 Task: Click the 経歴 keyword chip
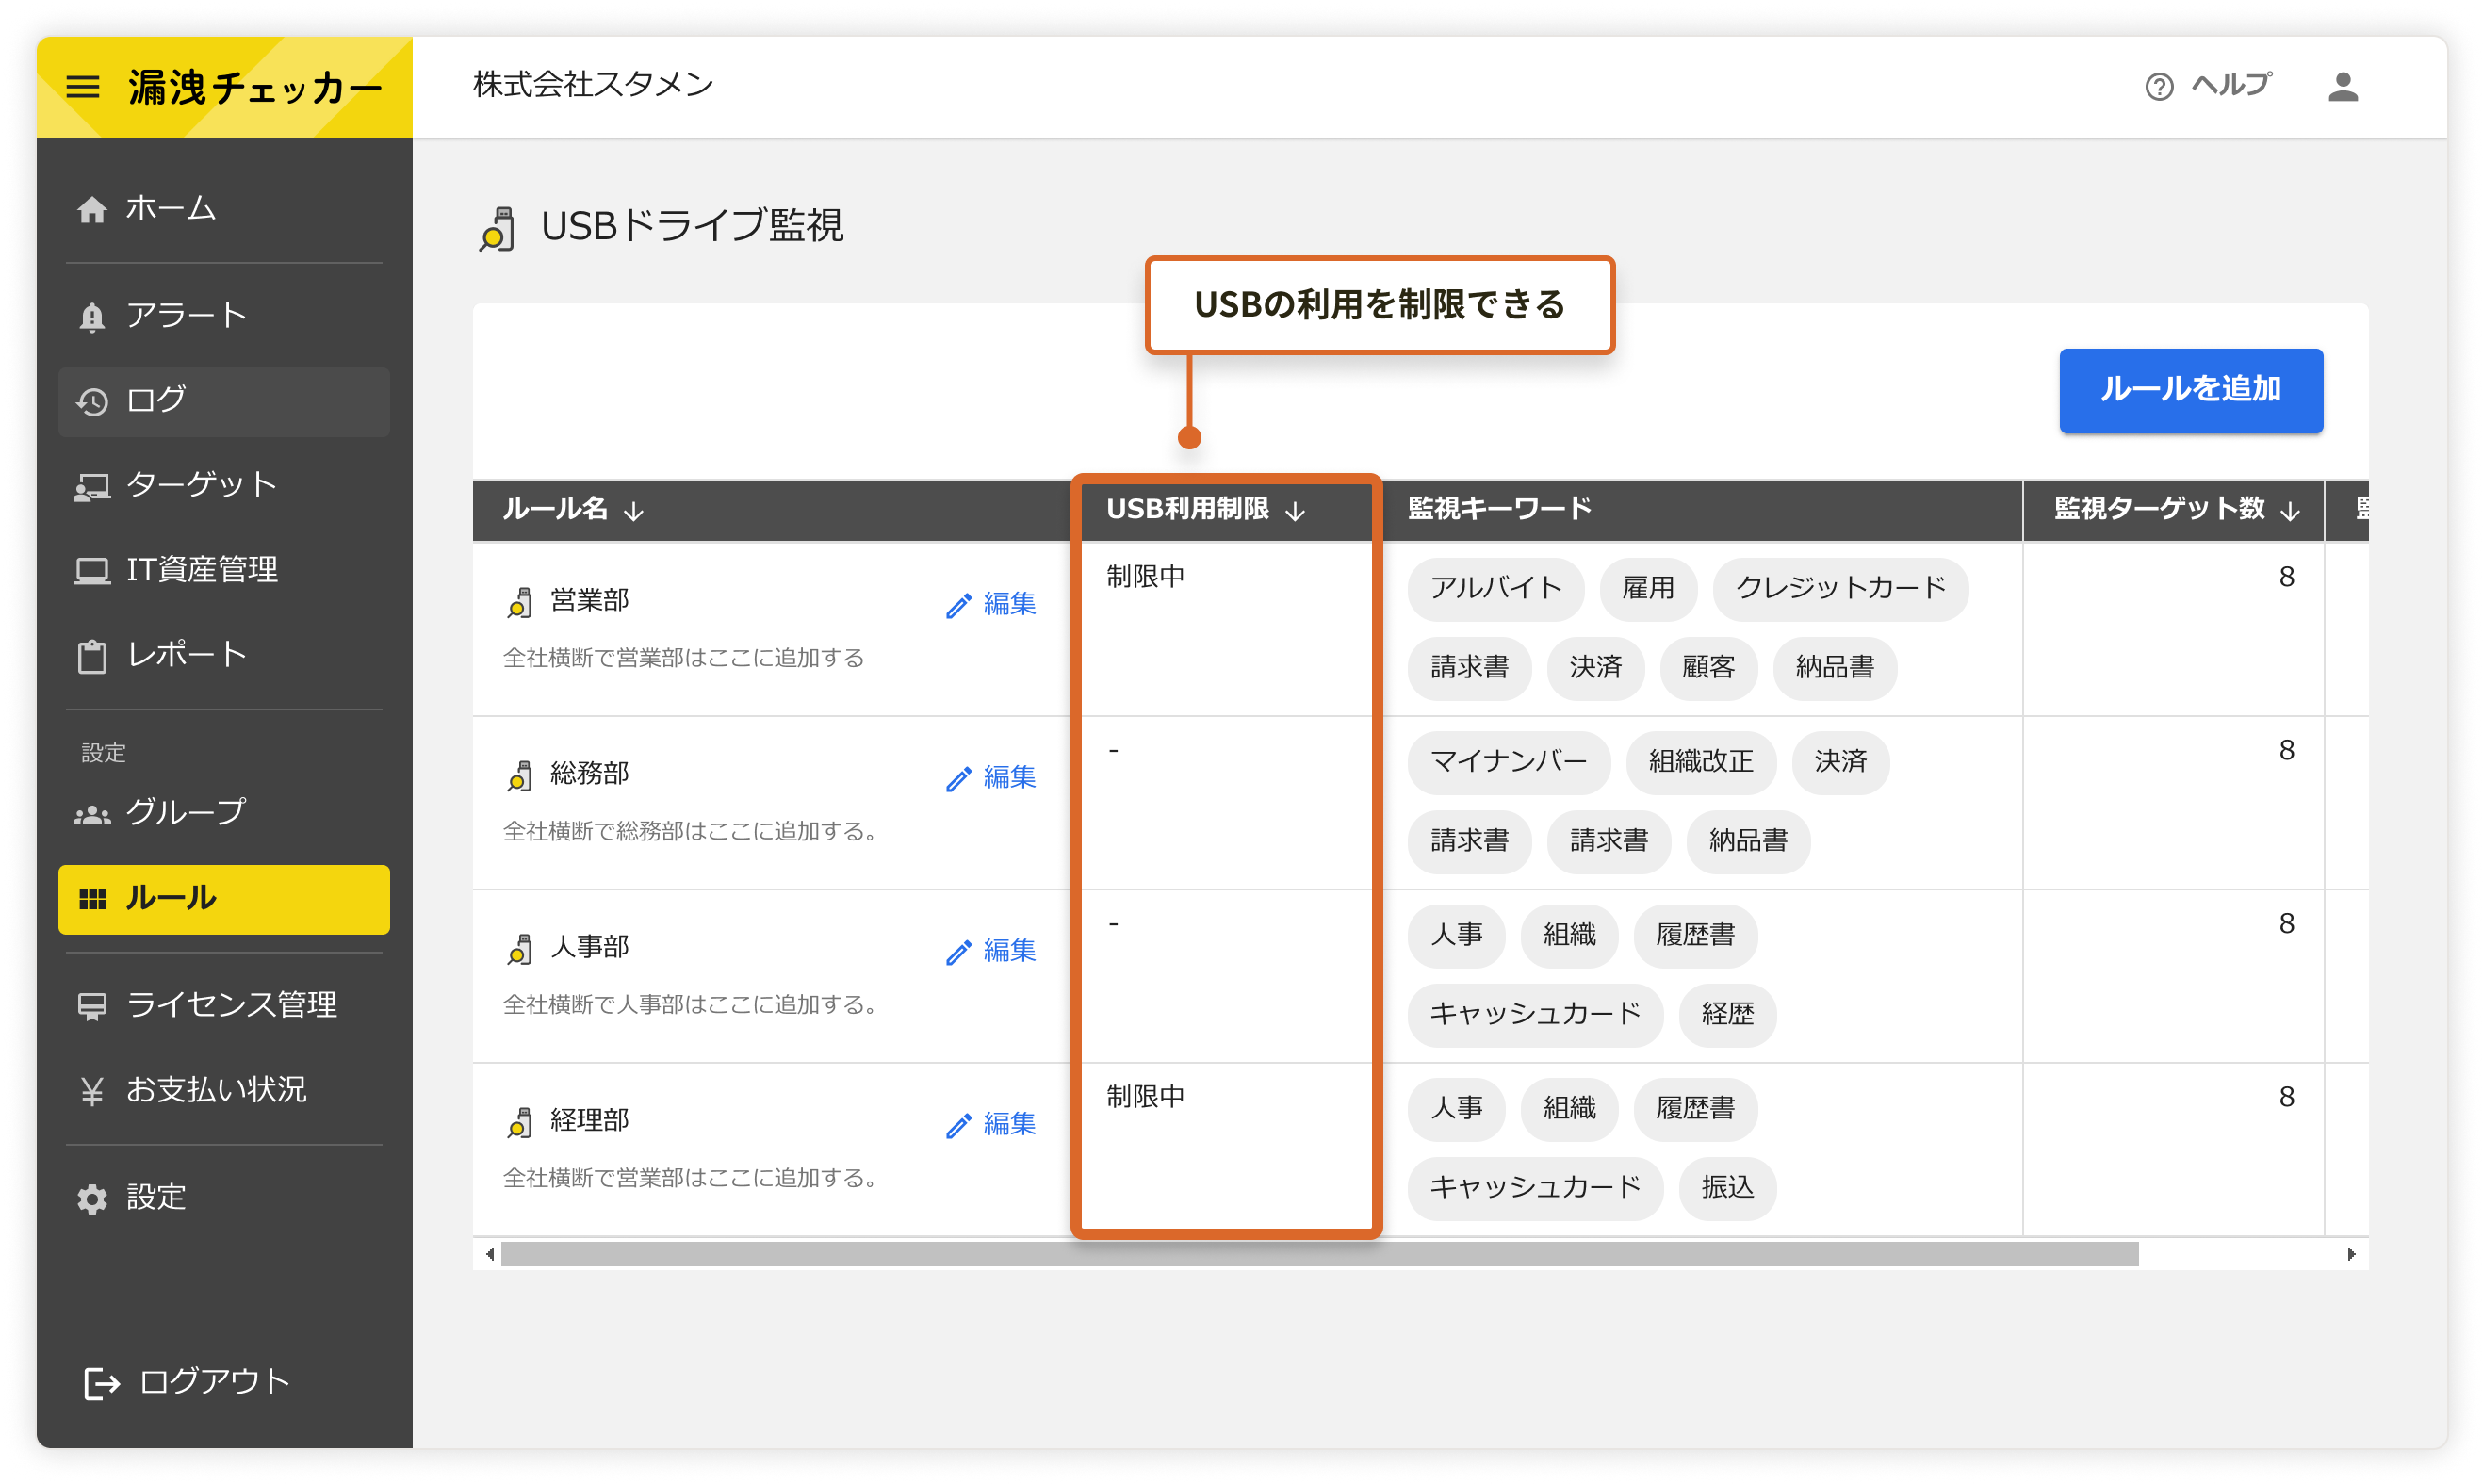(1726, 1016)
